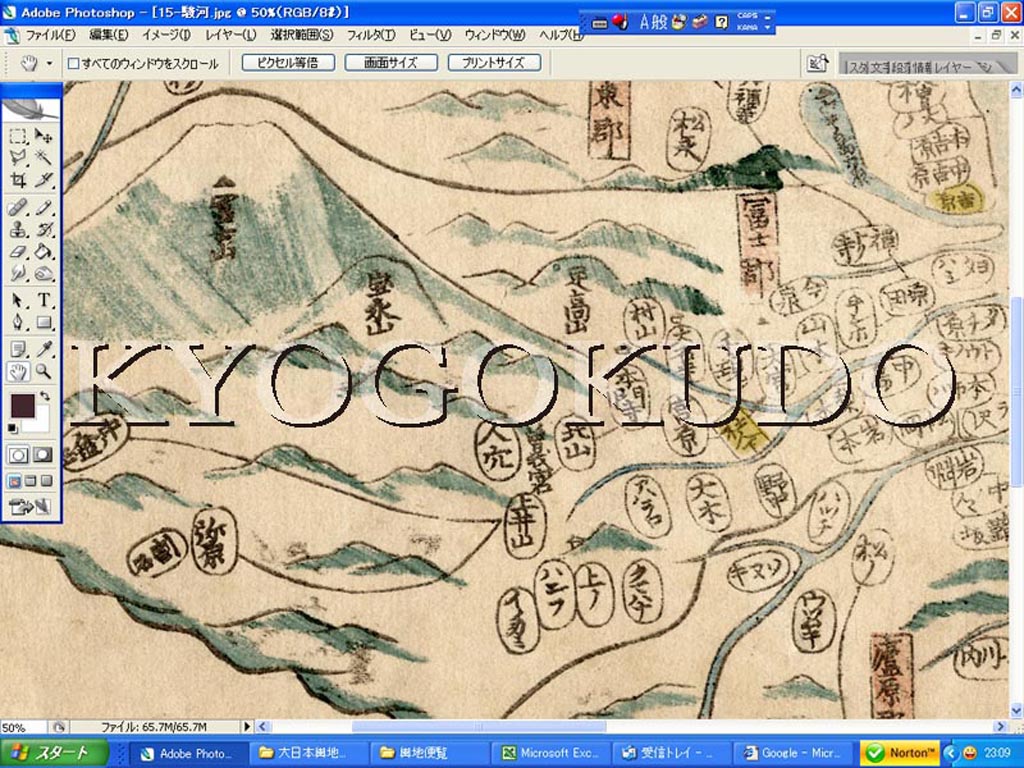Reset to default black and white colors
The image size is (1024, 768).
tap(12, 428)
